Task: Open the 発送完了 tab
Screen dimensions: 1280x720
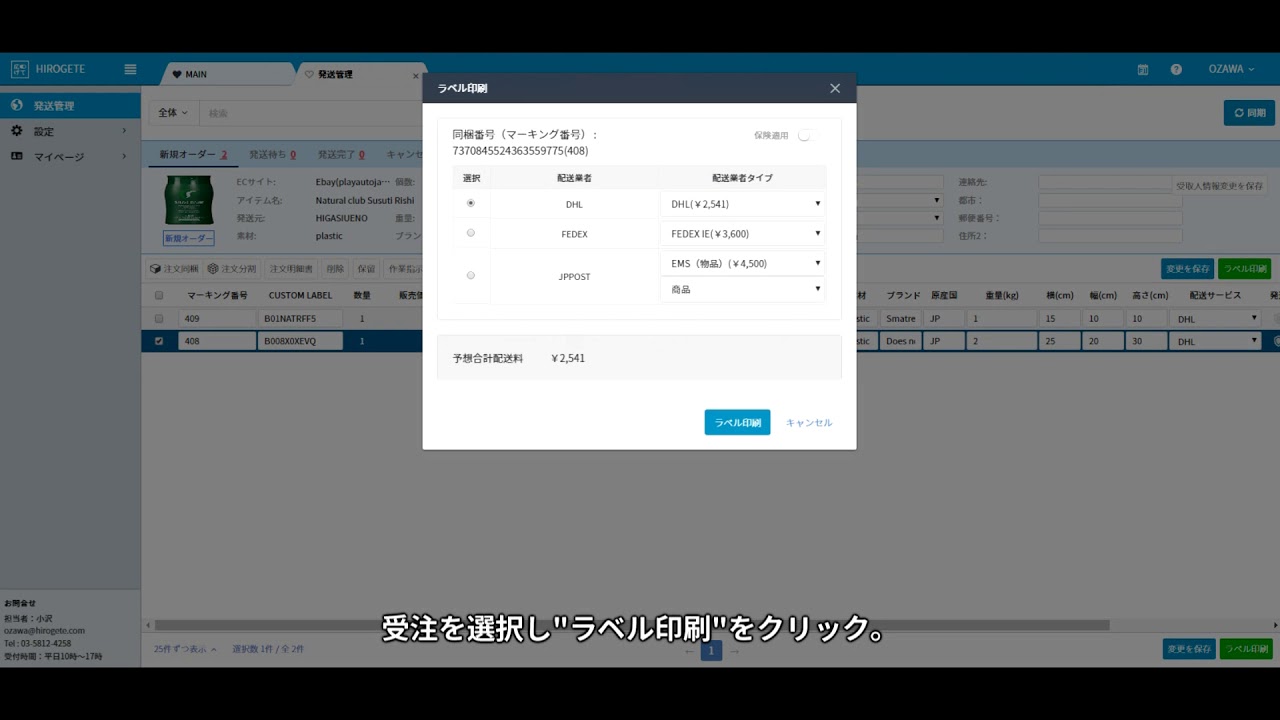Action: click(341, 155)
